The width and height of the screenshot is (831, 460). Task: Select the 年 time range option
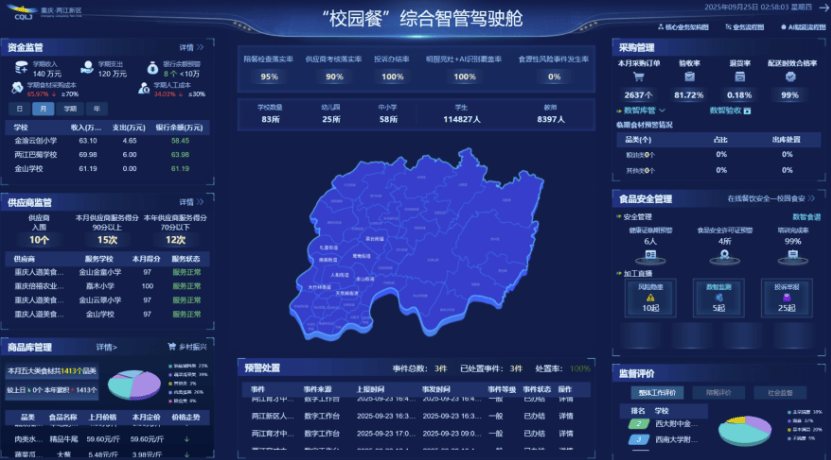tap(96, 108)
